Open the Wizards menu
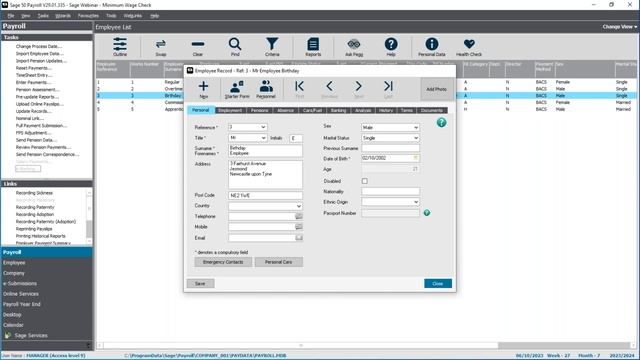Viewport: 640px width, 360px height. coord(62,16)
